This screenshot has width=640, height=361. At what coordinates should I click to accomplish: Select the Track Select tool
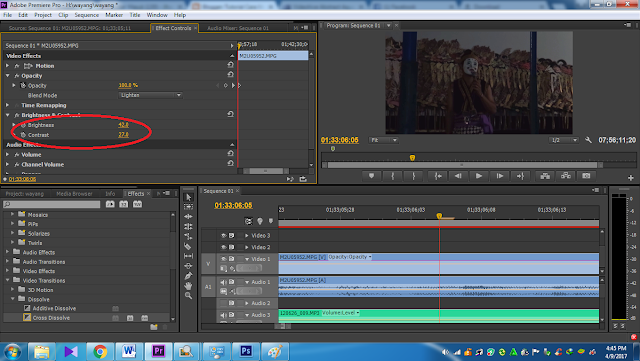pyautogui.click(x=189, y=207)
